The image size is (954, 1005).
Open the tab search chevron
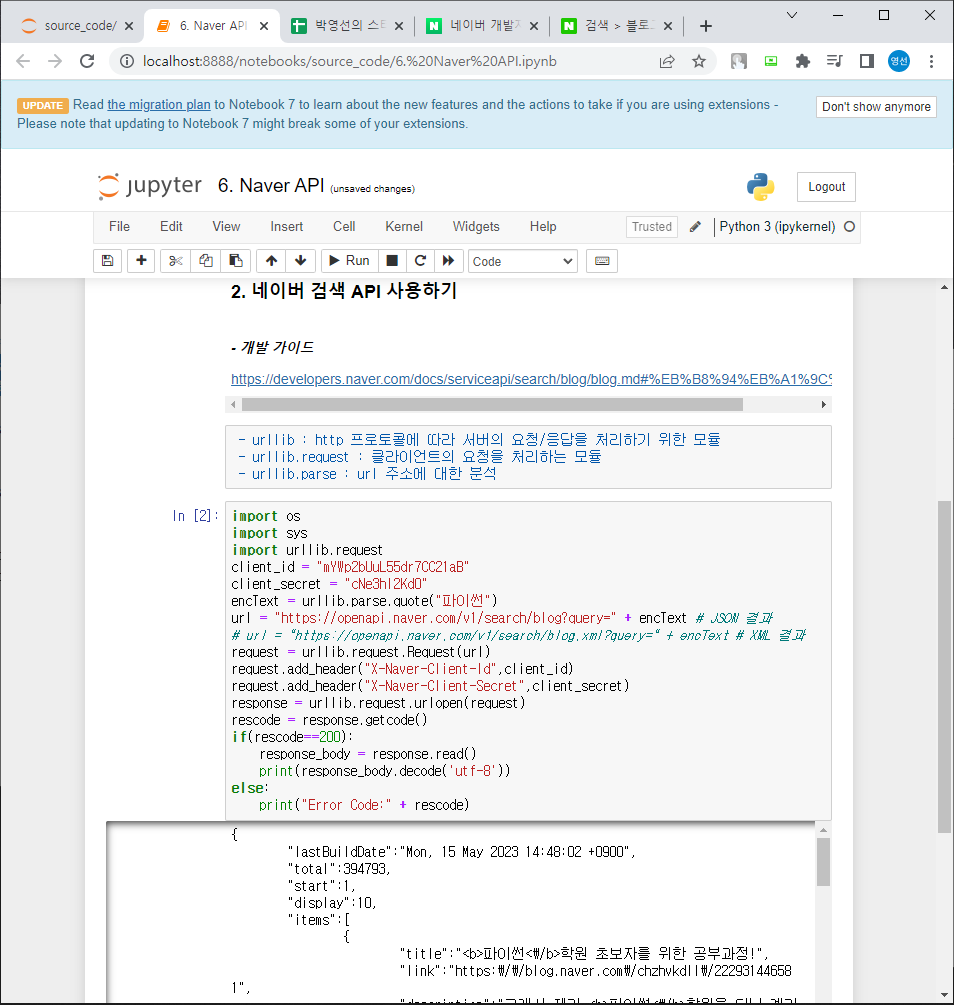pyautogui.click(x=792, y=15)
